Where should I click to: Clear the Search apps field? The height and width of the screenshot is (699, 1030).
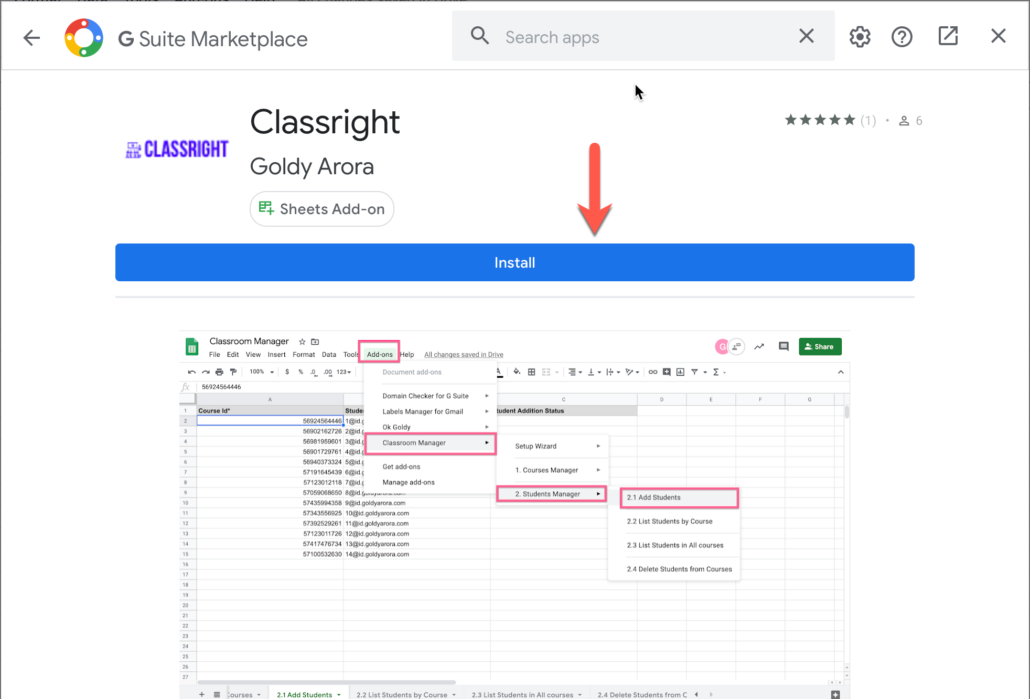pos(806,36)
